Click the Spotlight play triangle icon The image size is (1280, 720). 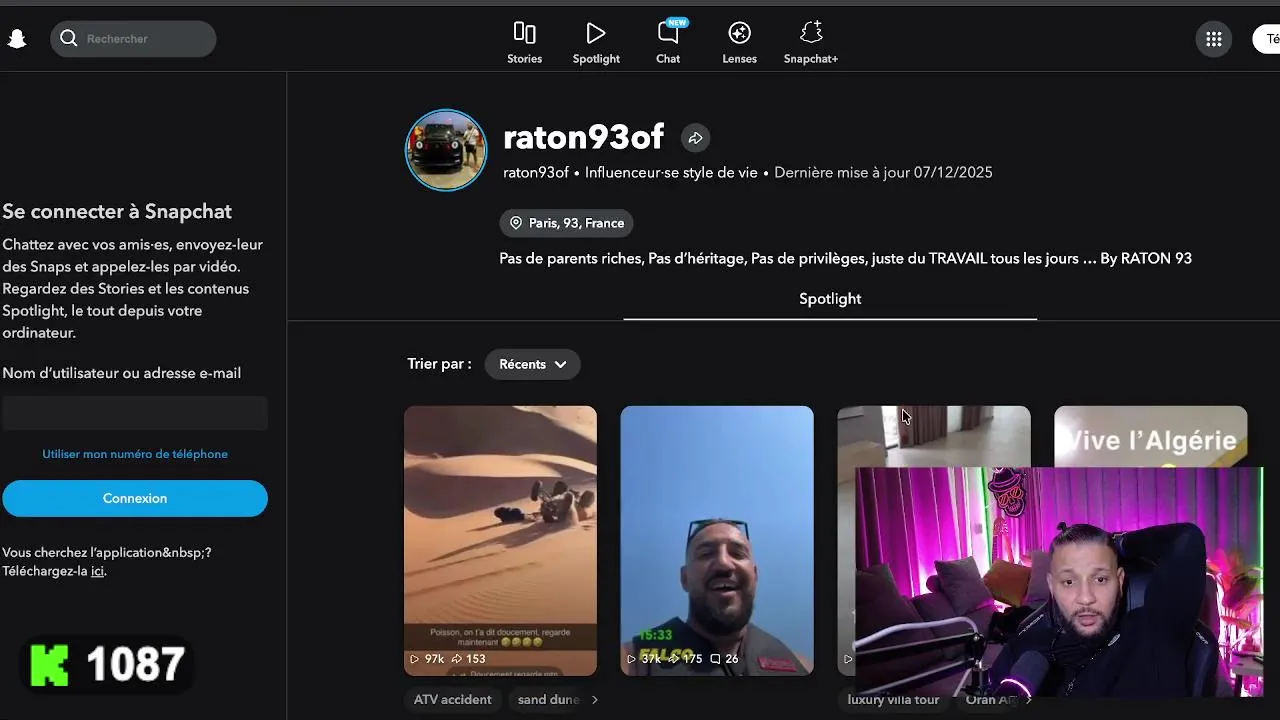click(x=596, y=33)
